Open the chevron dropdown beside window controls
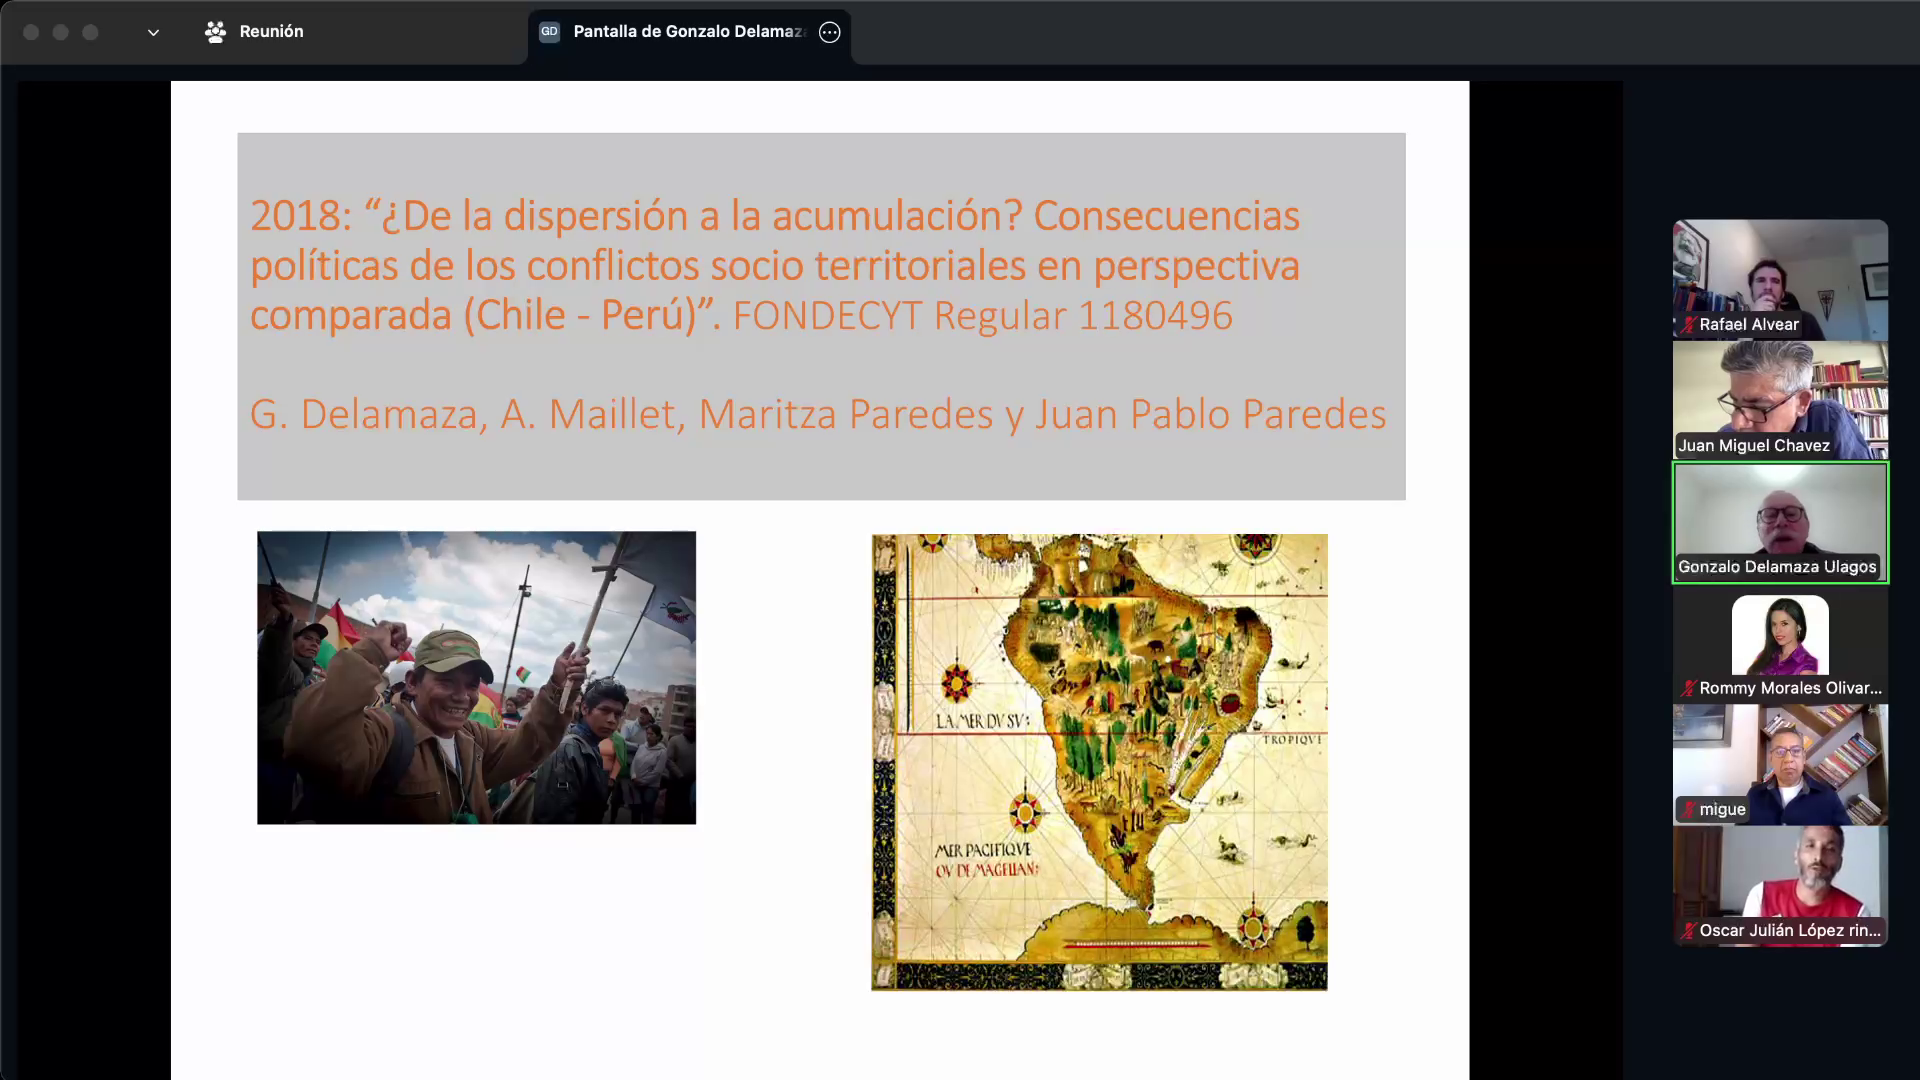The height and width of the screenshot is (1080, 1920). [153, 32]
